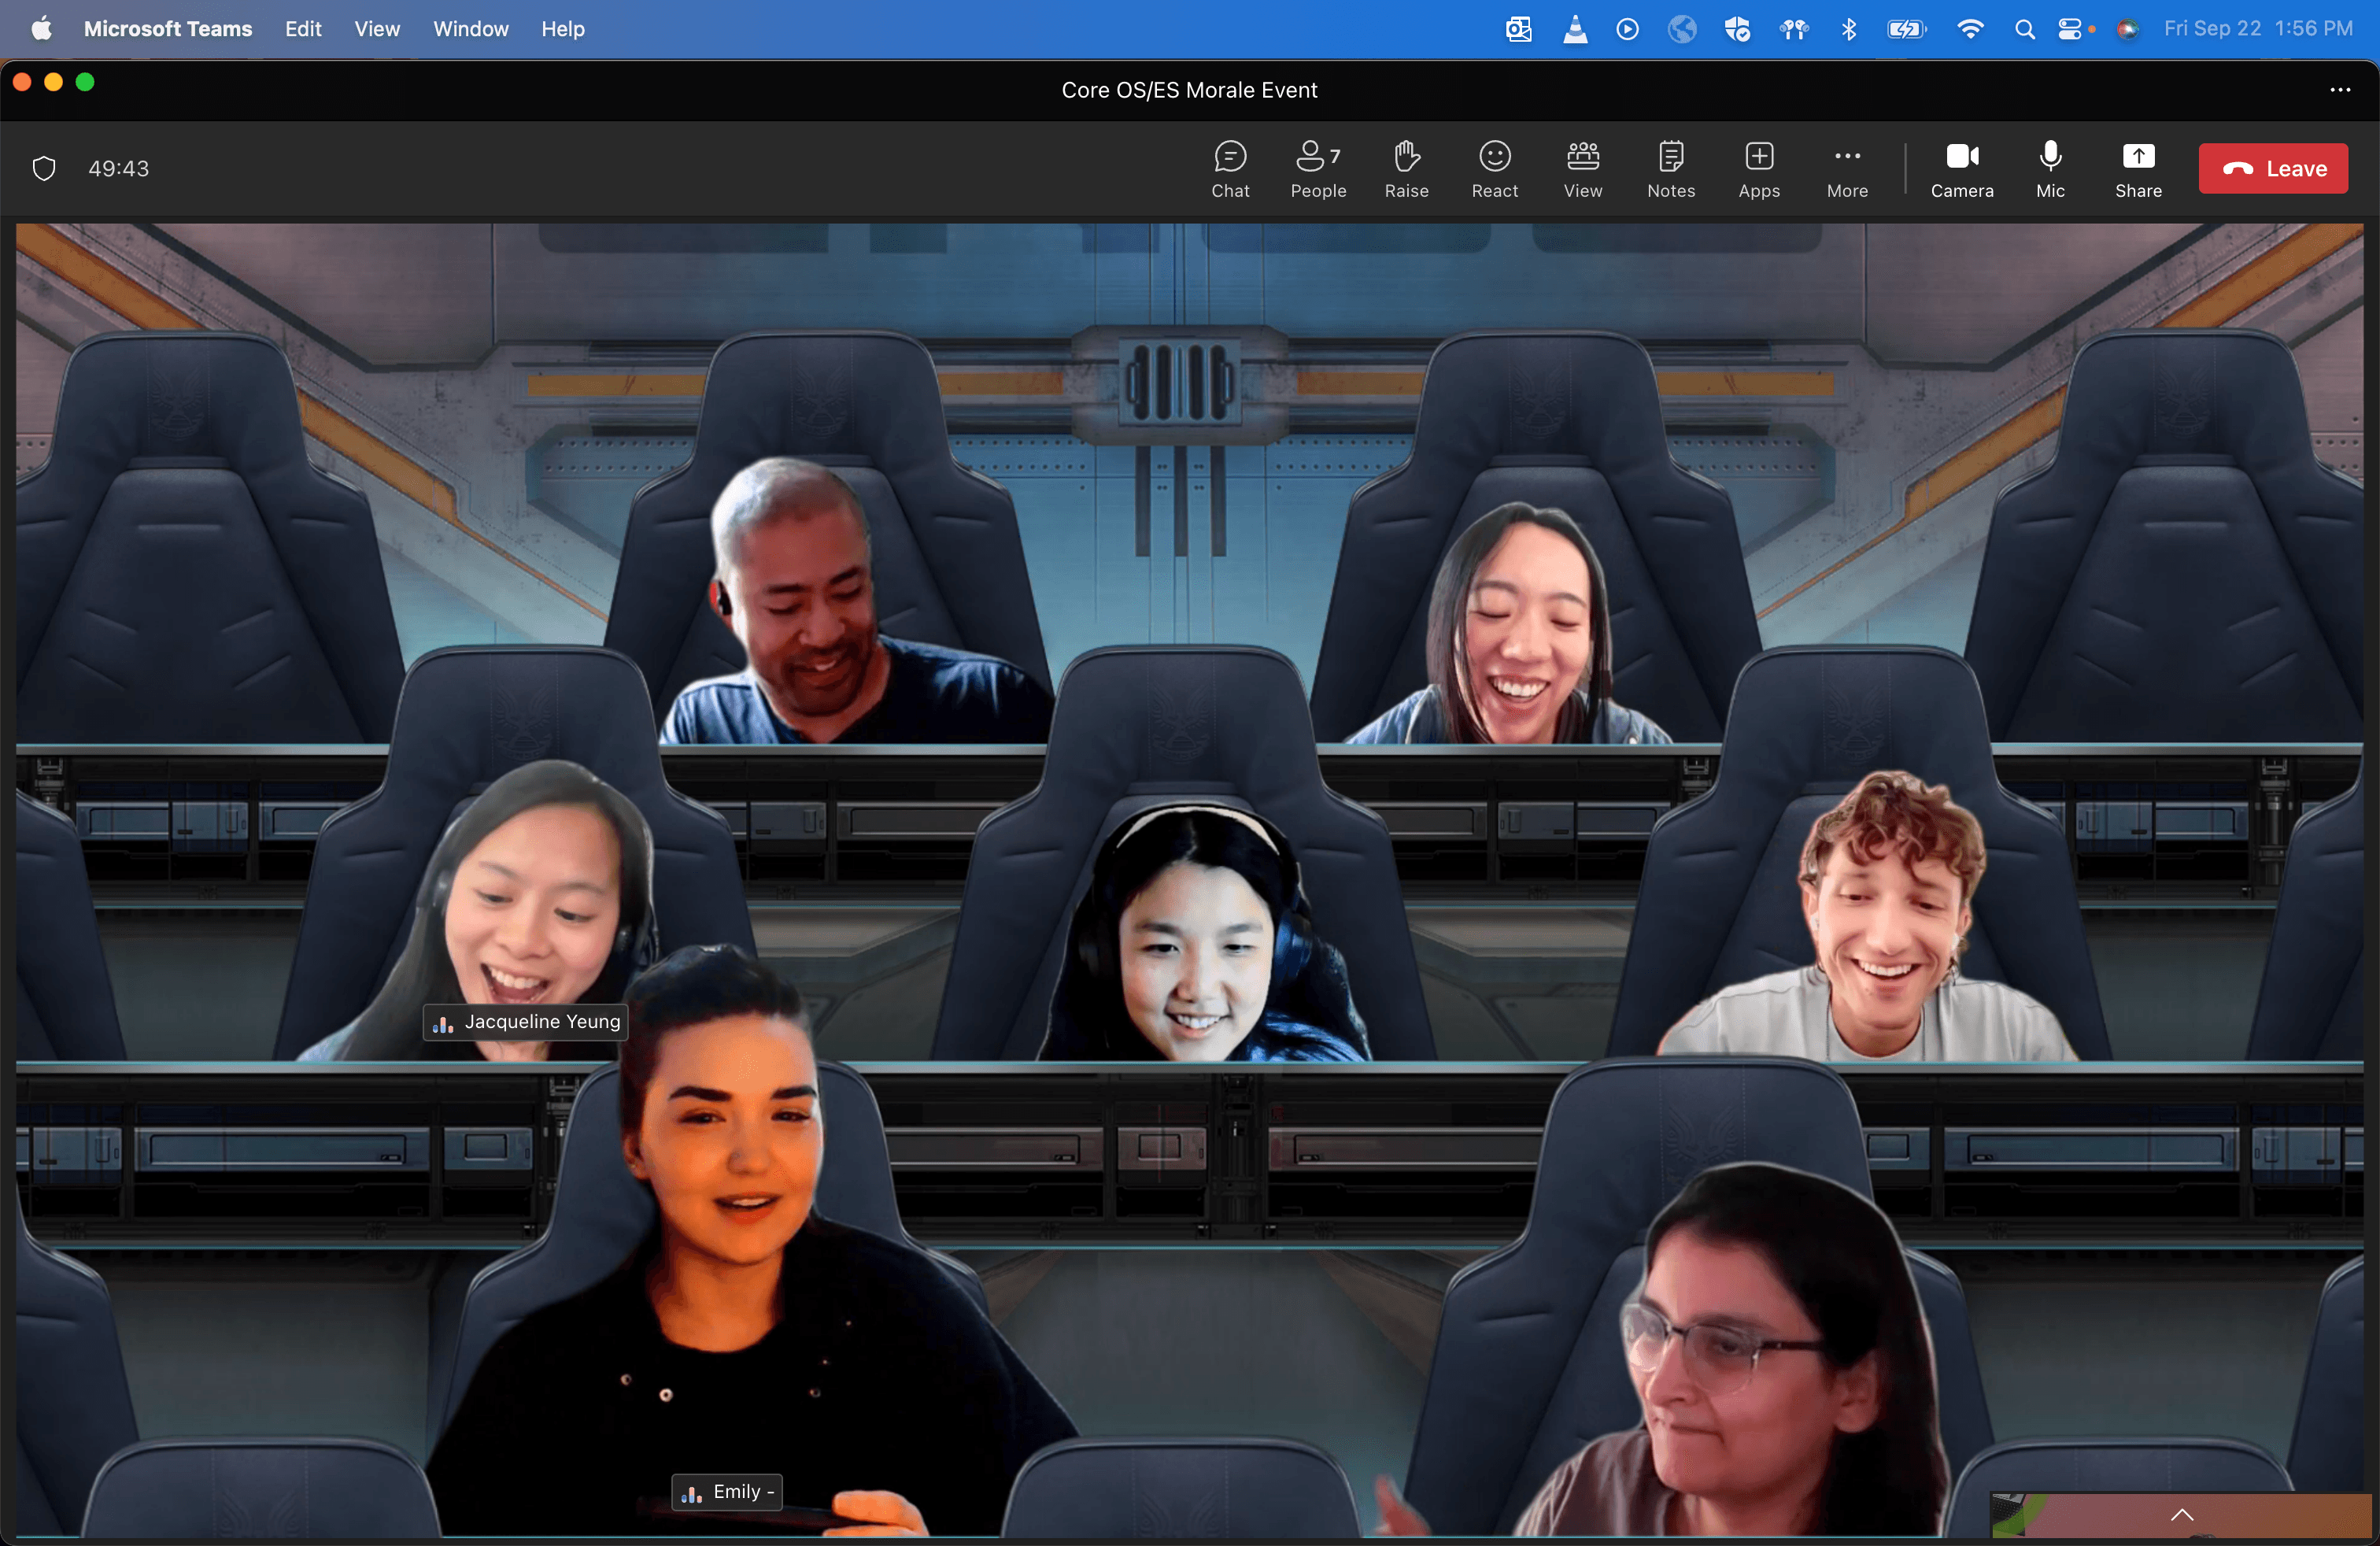This screenshot has width=2380, height=1546.
Task: Open the Wi-Fi status menu
Action: point(1970,29)
